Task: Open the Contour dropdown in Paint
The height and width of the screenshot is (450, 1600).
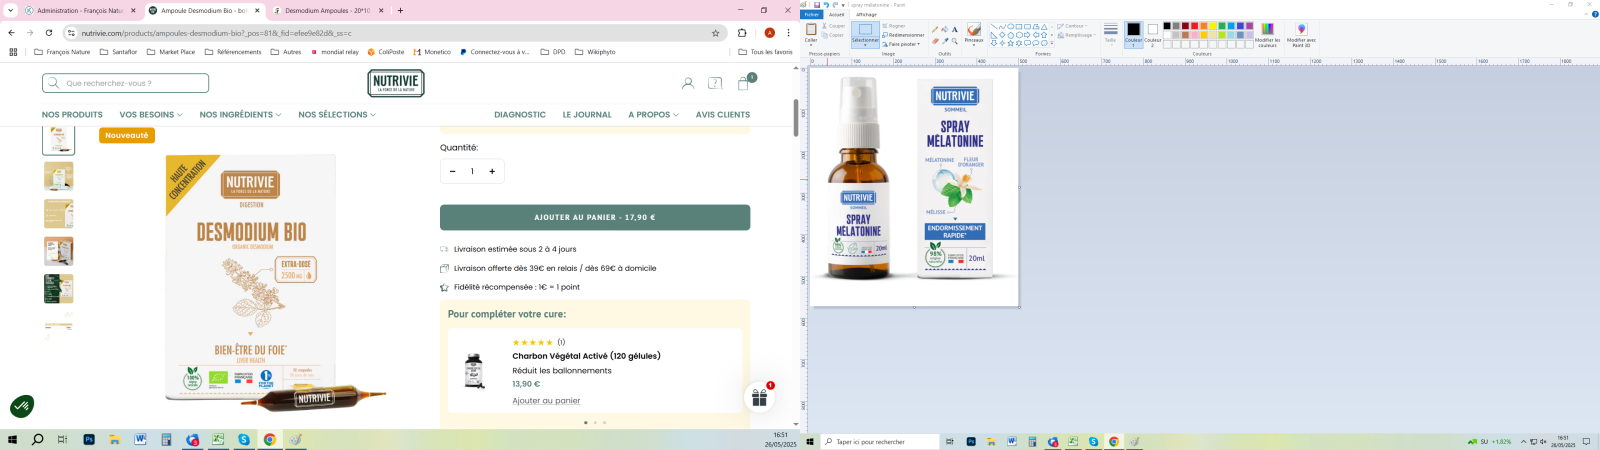Action: point(1073,26)
